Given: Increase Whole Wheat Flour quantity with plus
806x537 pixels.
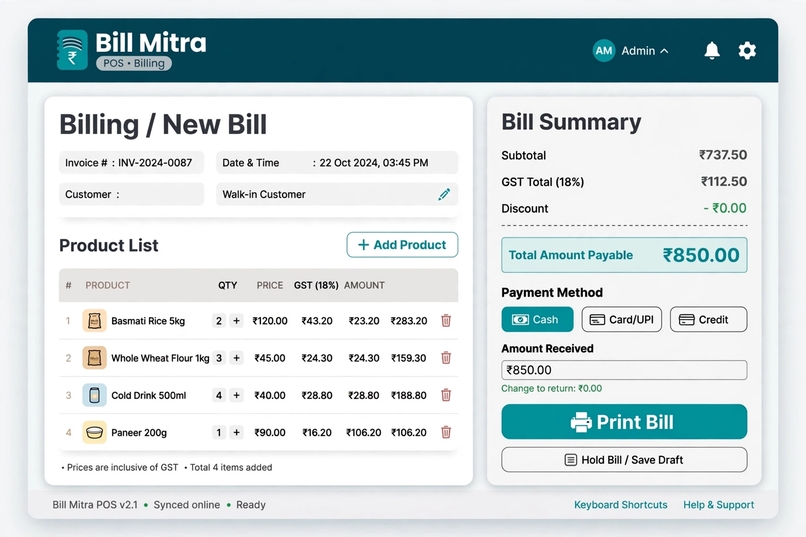Looking at the screenshot, I should [236, 358].
